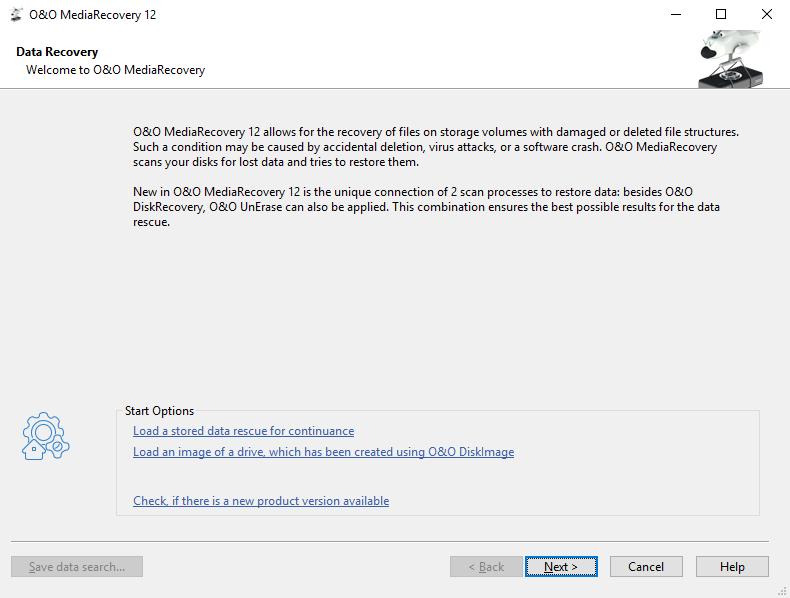Open 'Load a stored data rescue for continuance'
Viewport: 790px width, 598px height.
(243, 431)
